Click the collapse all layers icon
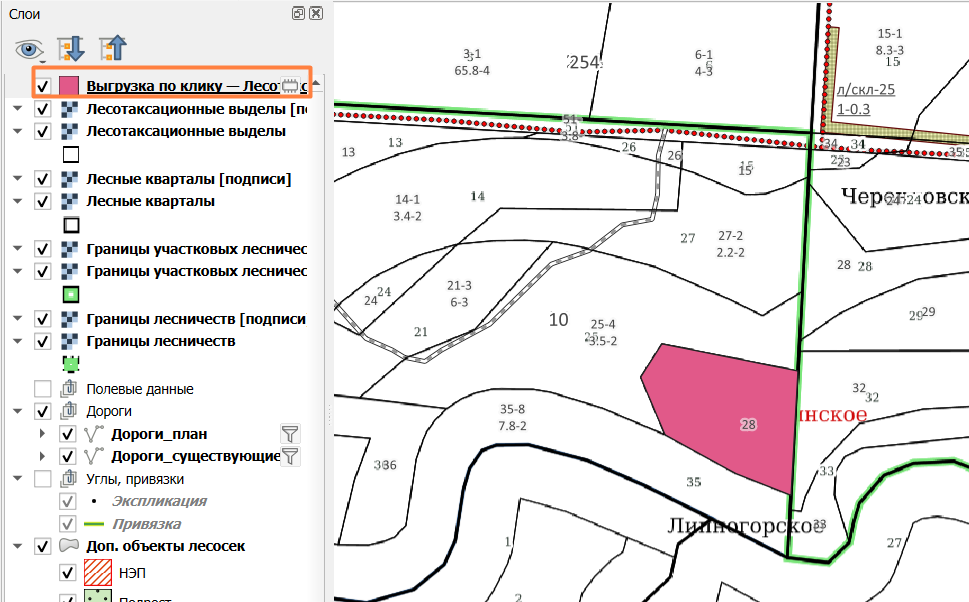The image size is (969, 602). click(112, 48)
